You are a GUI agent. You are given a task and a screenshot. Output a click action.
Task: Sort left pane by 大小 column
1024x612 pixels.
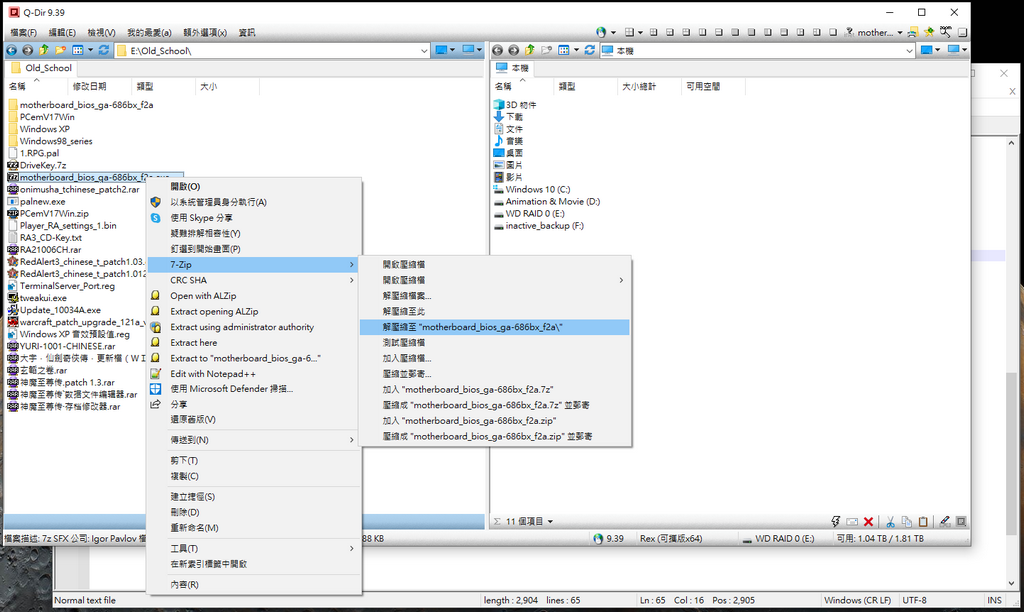click(227, 86)
